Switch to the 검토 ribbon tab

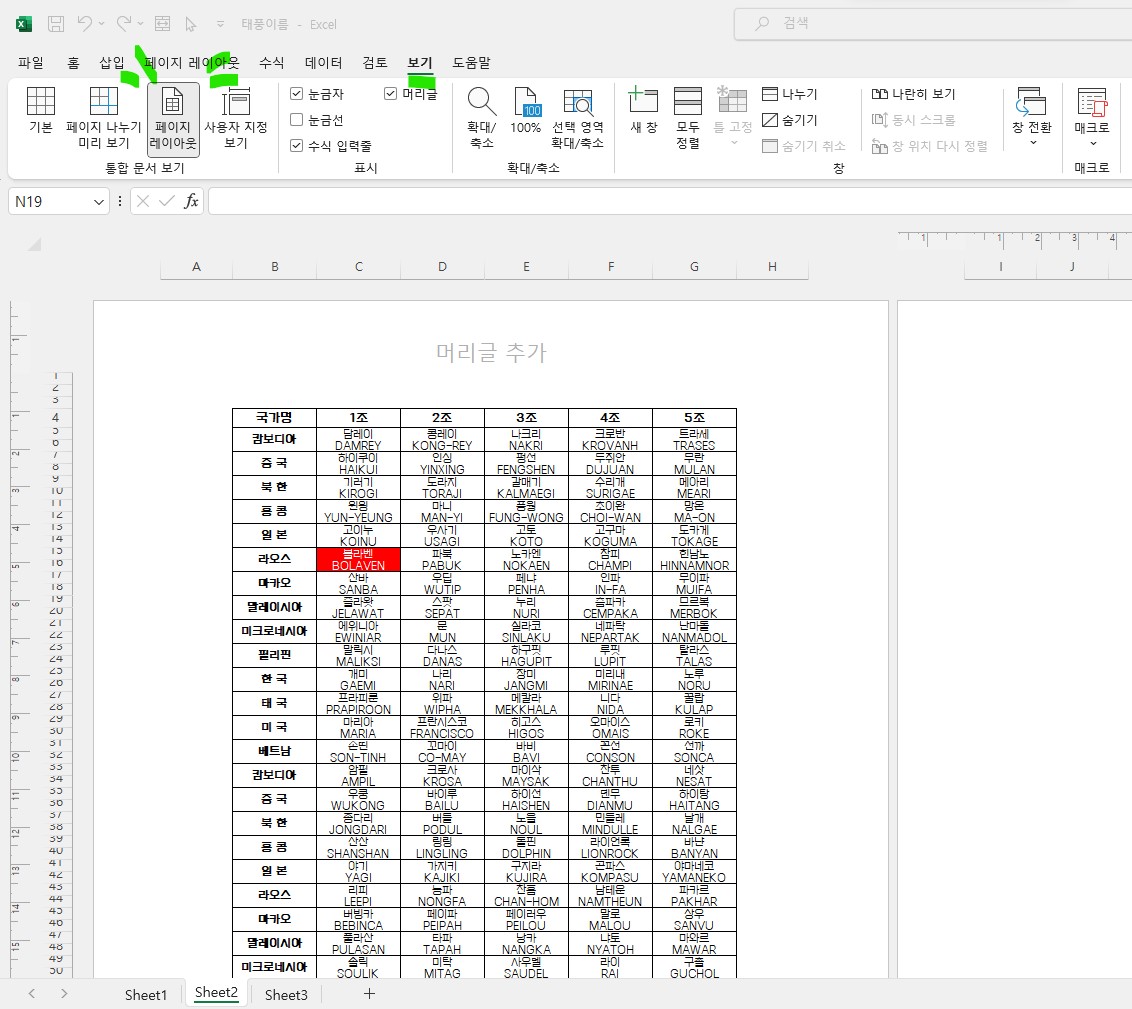(x=375, y=63)
